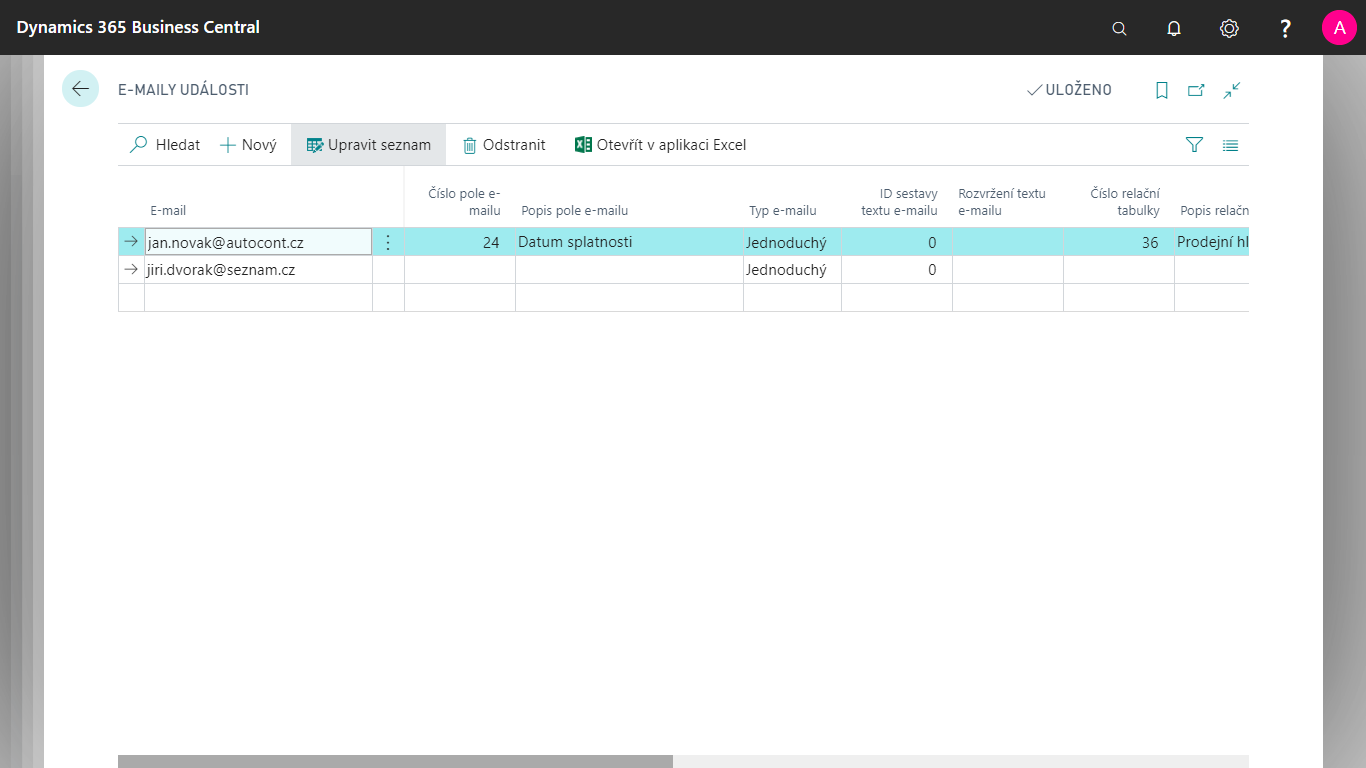Open the Settings gear menu
Viewport: 1366px width, 768px height.
coord(1229,28)
